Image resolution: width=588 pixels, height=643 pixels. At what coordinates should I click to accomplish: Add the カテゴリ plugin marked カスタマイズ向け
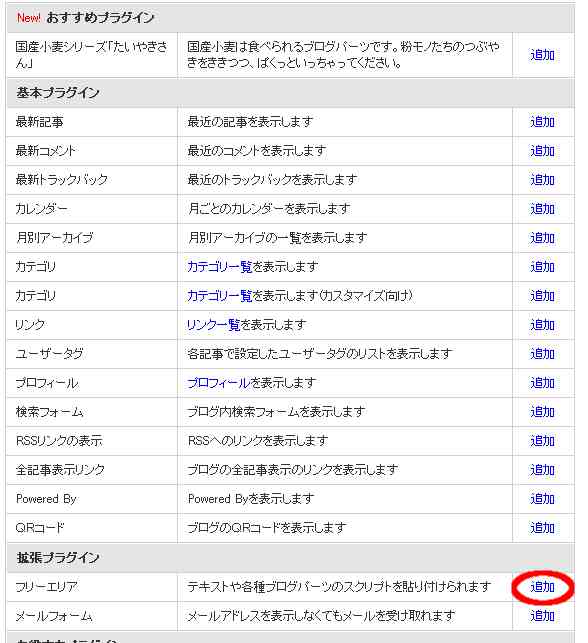point(542,296)
